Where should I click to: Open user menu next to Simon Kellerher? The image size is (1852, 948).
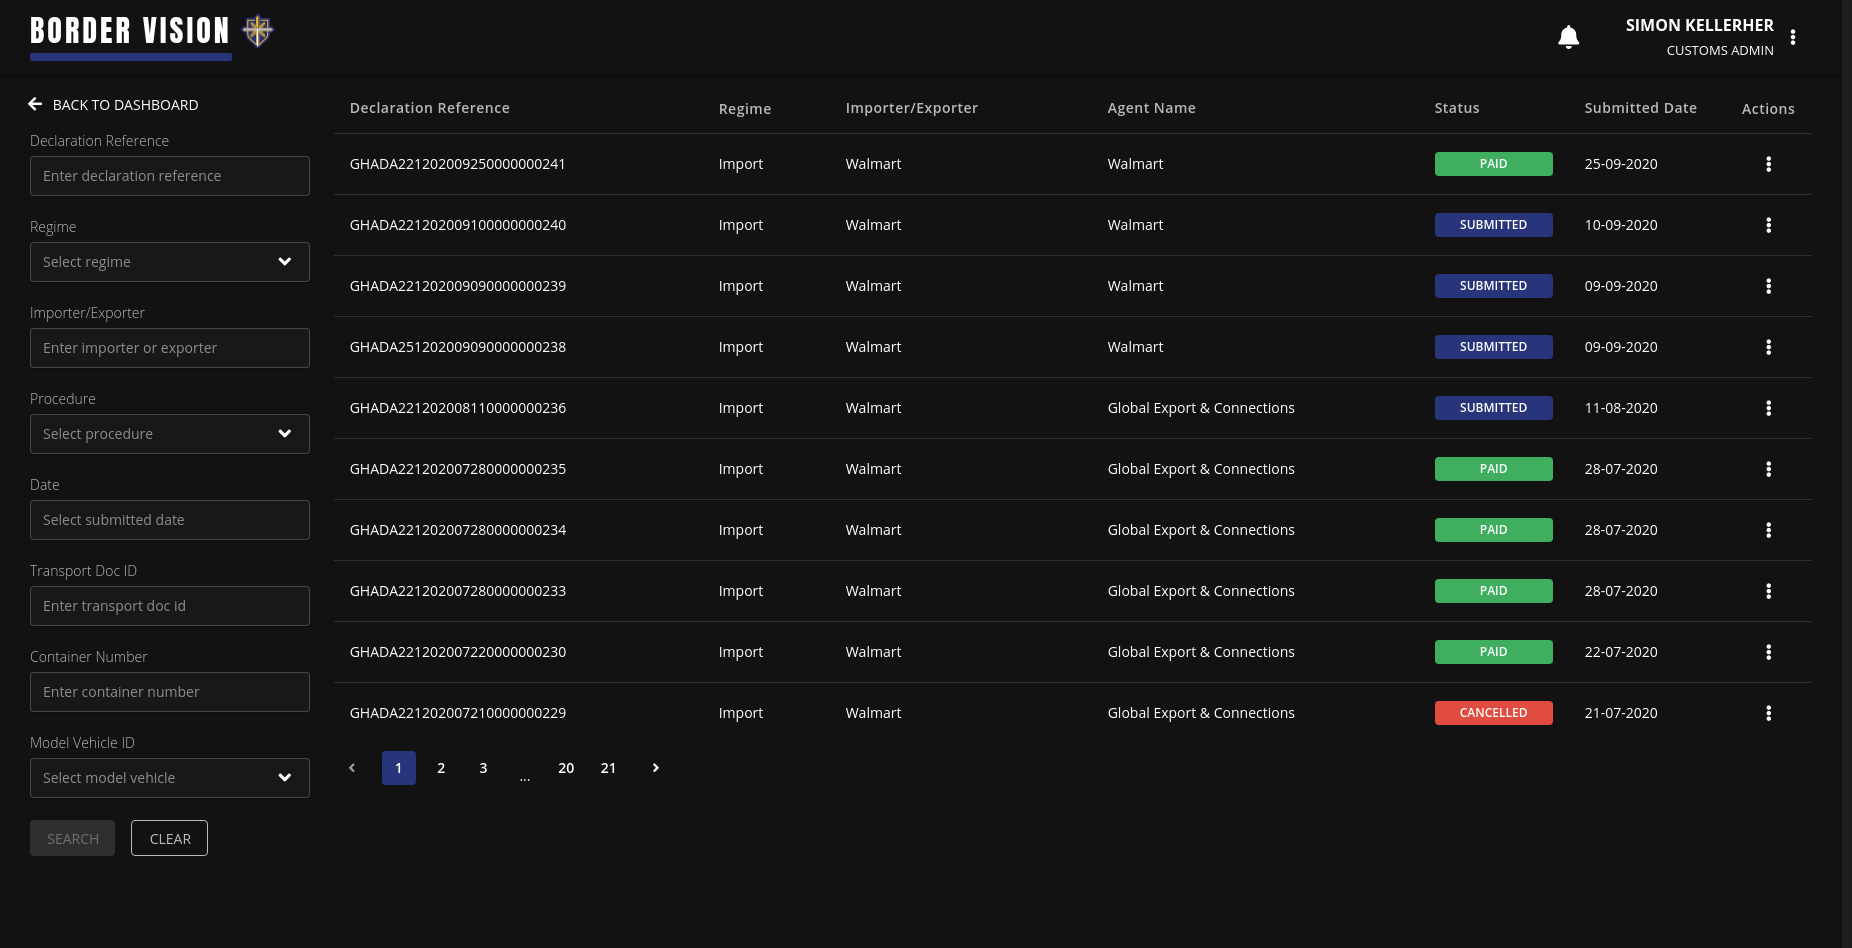pos(1793,37)
